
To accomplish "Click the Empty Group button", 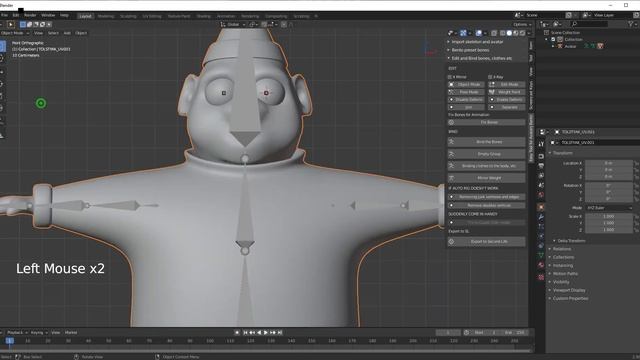I will [487, 154].
